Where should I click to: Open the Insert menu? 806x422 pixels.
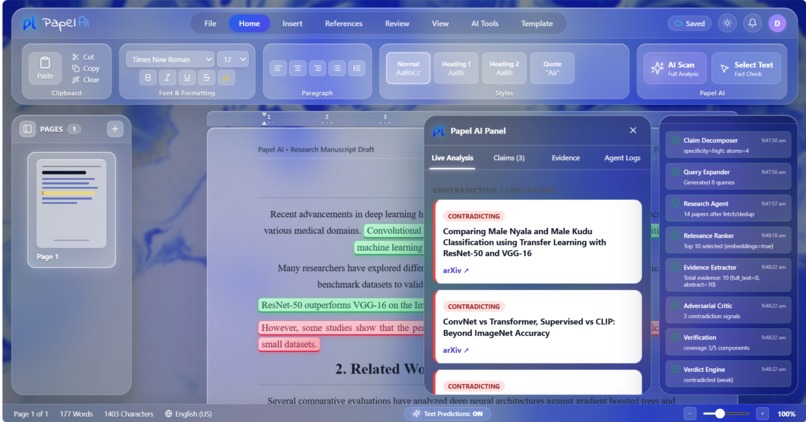tap(292, 24)
